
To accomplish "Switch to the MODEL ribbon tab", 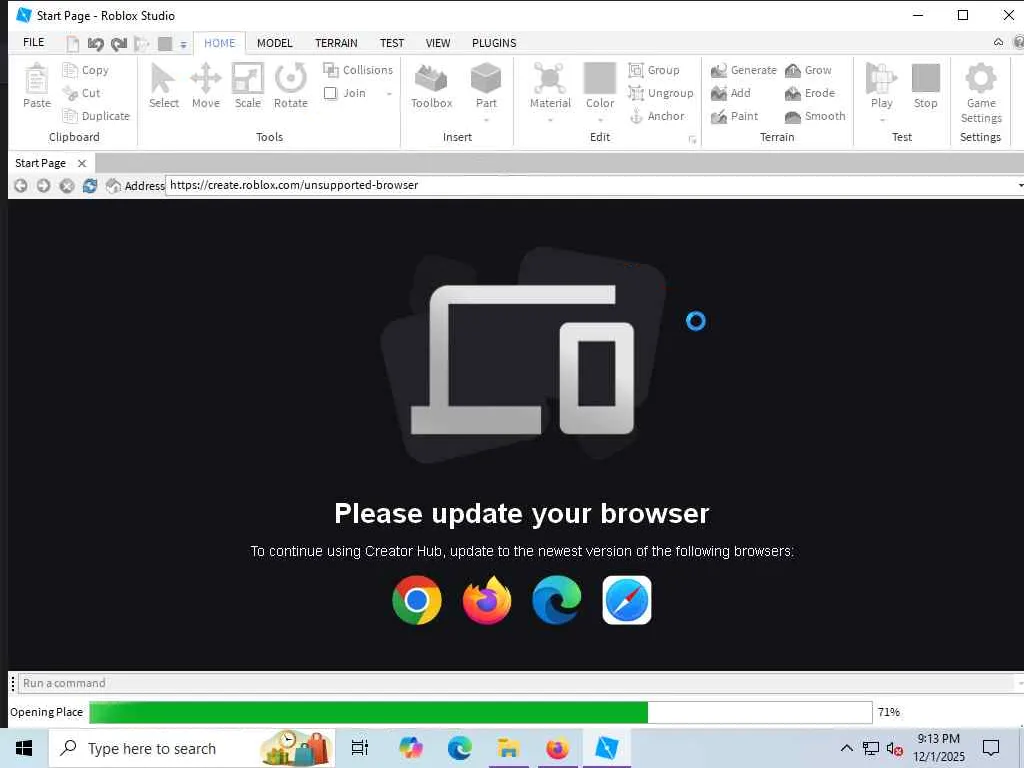I will pos(274,42).
